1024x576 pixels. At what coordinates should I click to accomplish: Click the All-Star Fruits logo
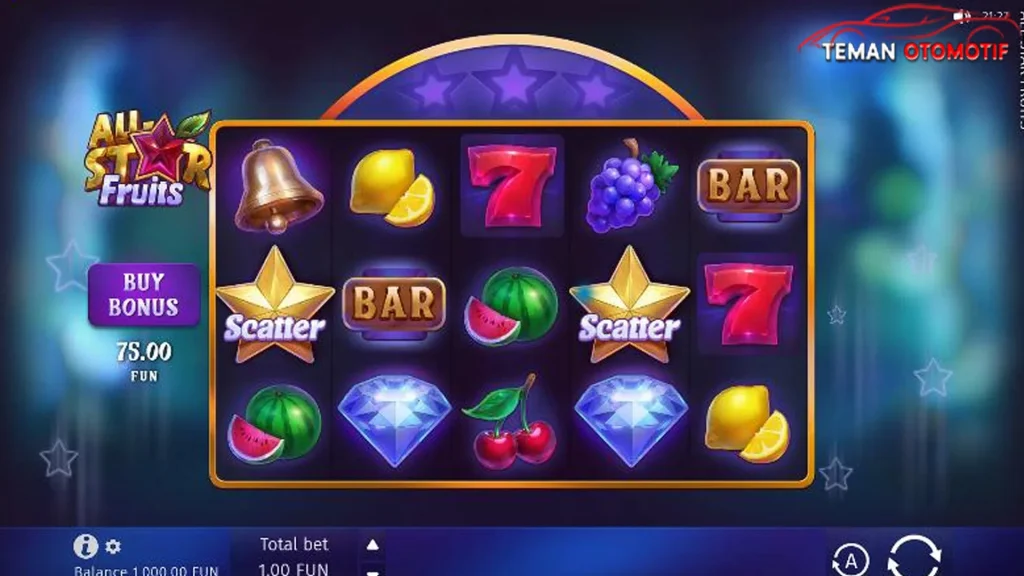point(148,159)
